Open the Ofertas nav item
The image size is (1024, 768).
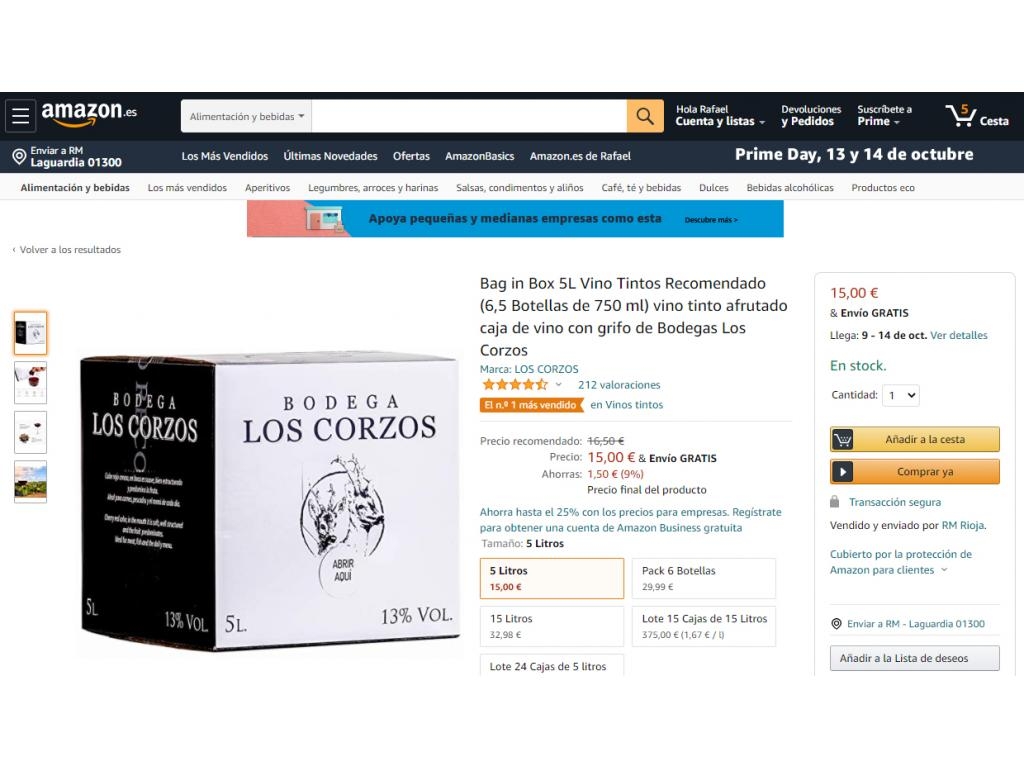(411, 156)
